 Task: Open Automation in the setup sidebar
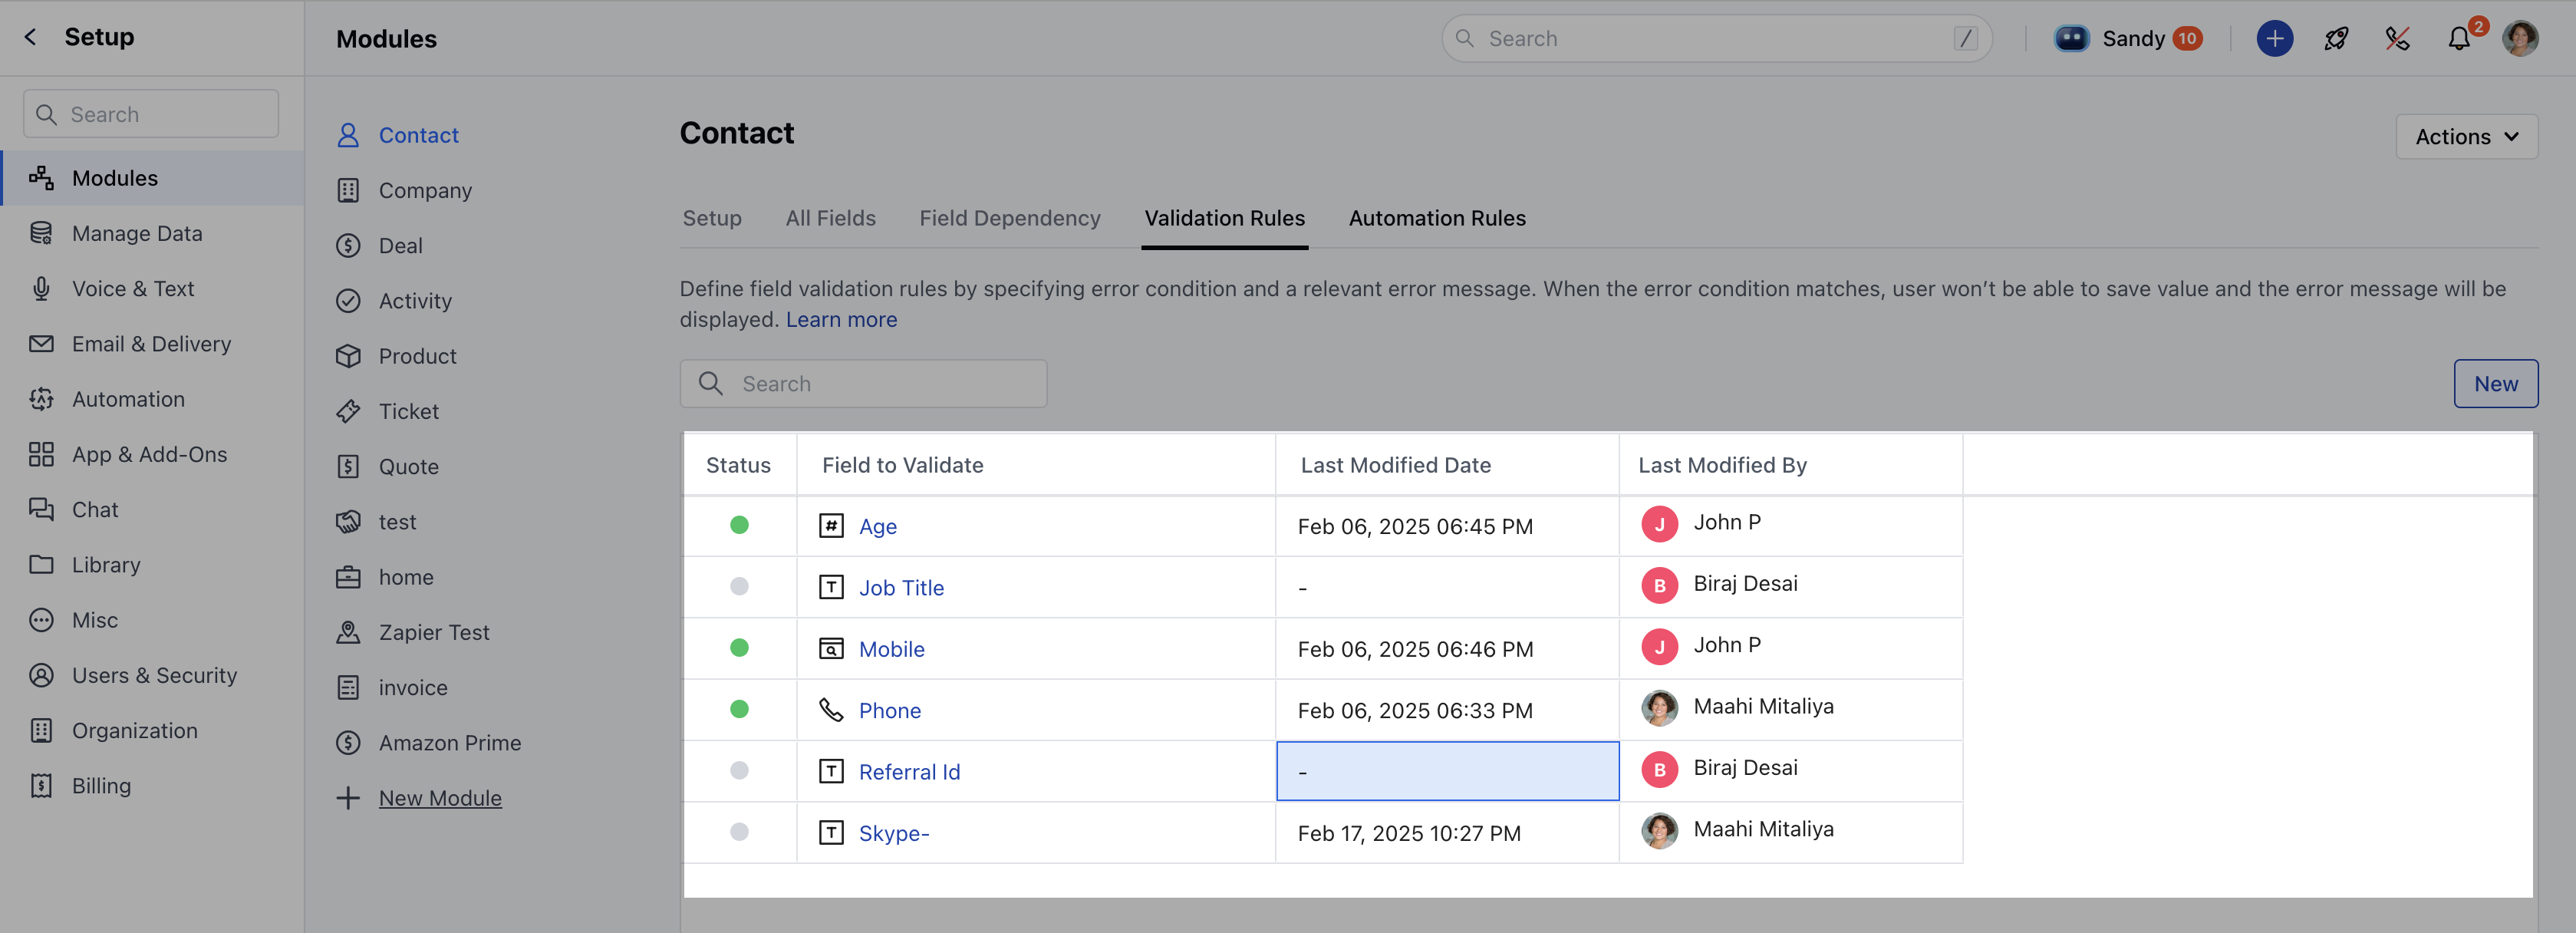(128, 399)
